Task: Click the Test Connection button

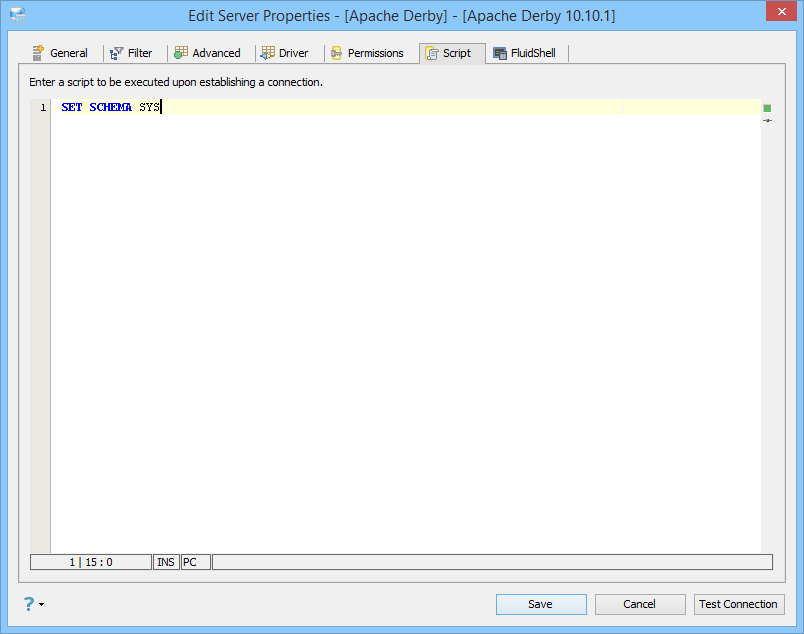Action: 739,604
